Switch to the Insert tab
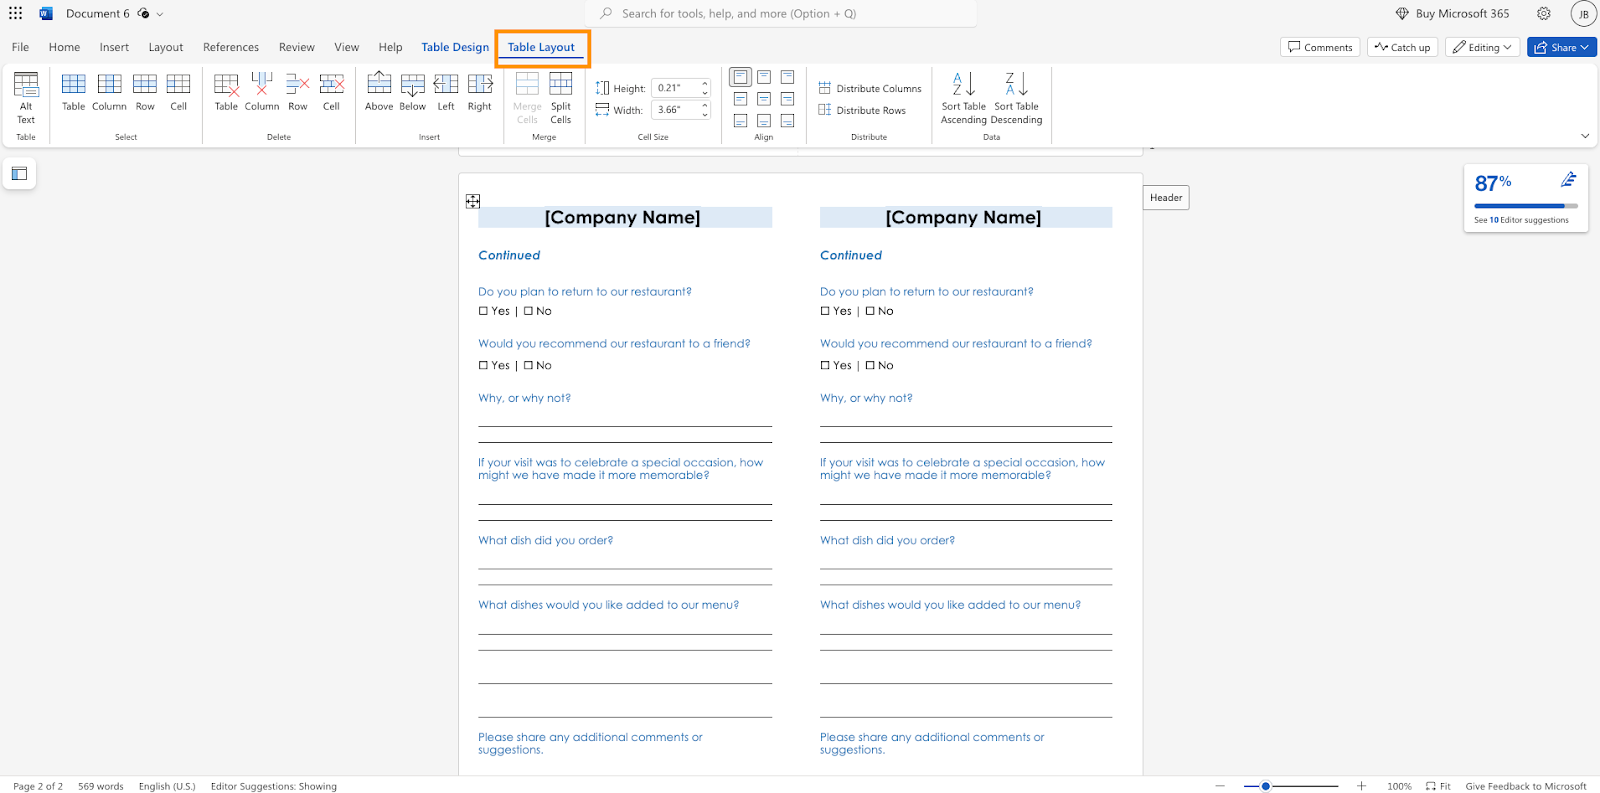1600x793 pixels. [114, 47]
